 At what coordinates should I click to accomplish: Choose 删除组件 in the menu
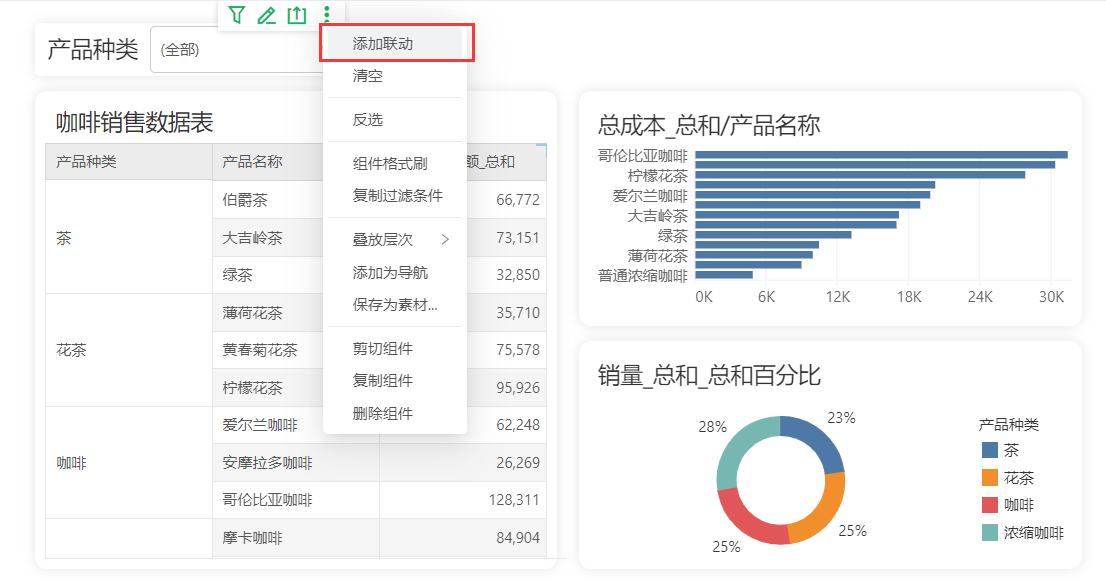(383, 413)
